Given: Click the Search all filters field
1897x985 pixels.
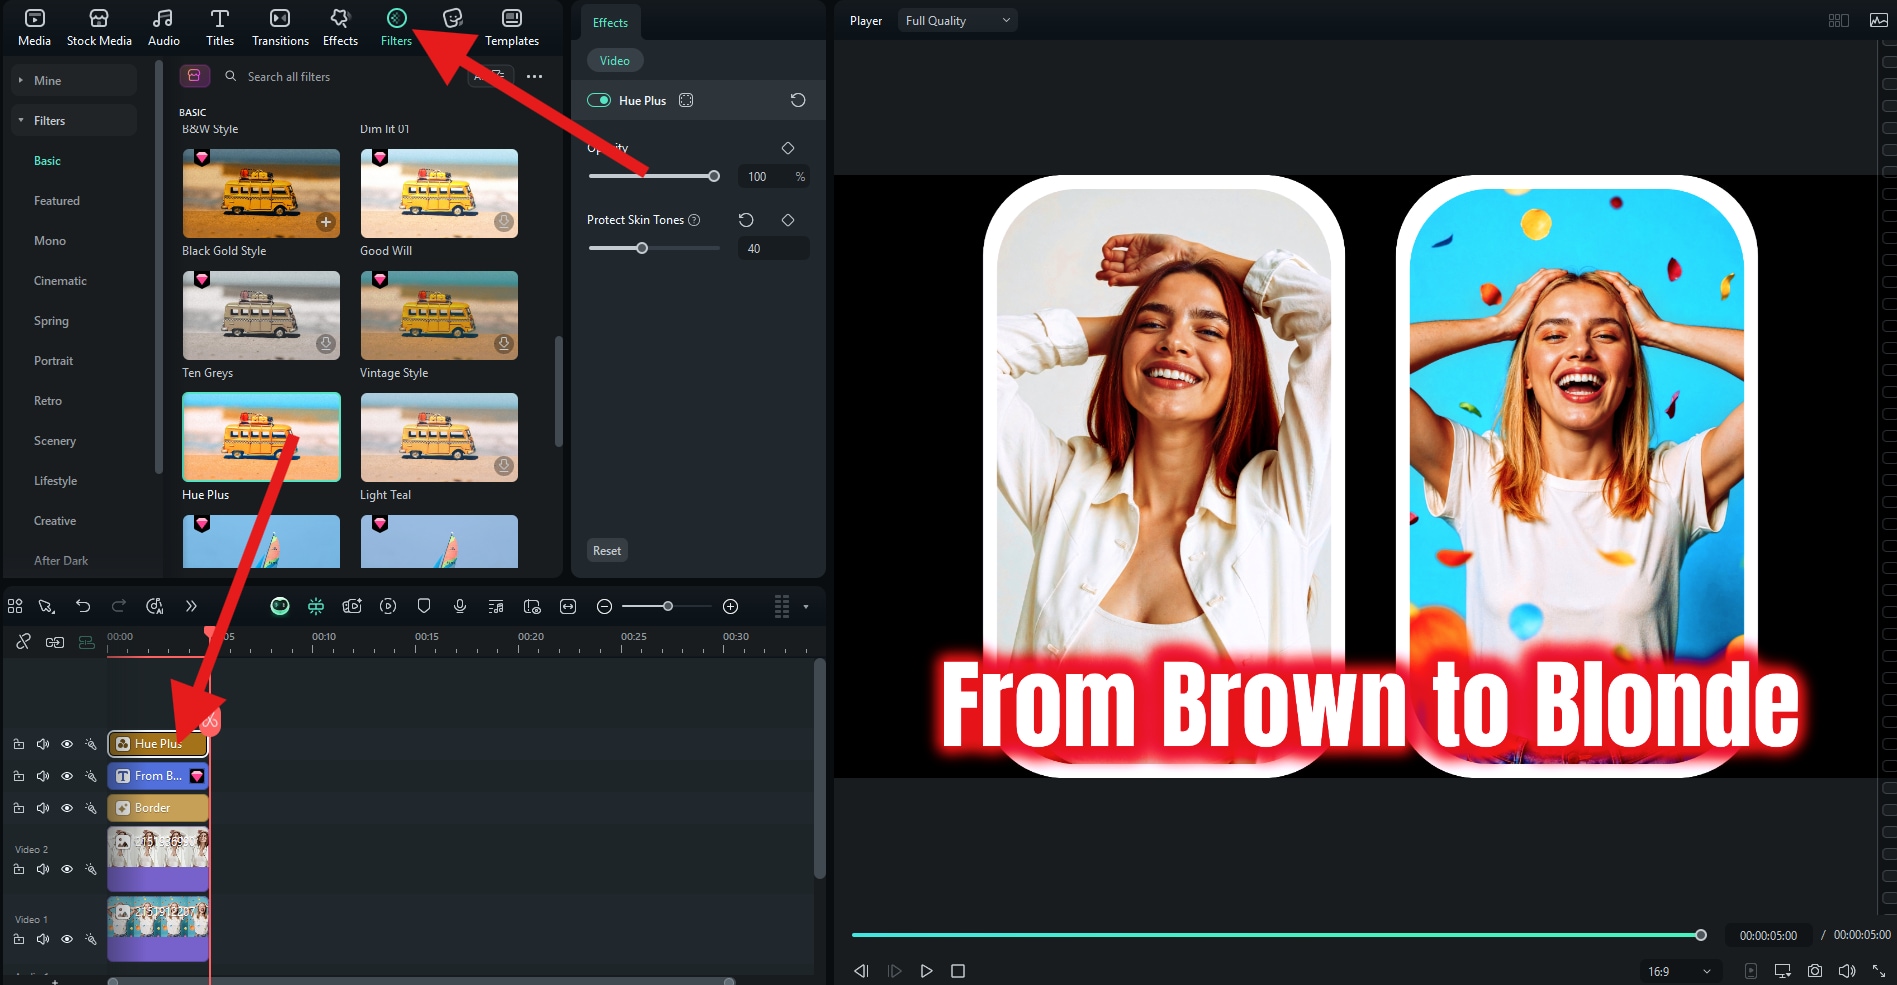Looking at the screenshot, I should (340, 76).
